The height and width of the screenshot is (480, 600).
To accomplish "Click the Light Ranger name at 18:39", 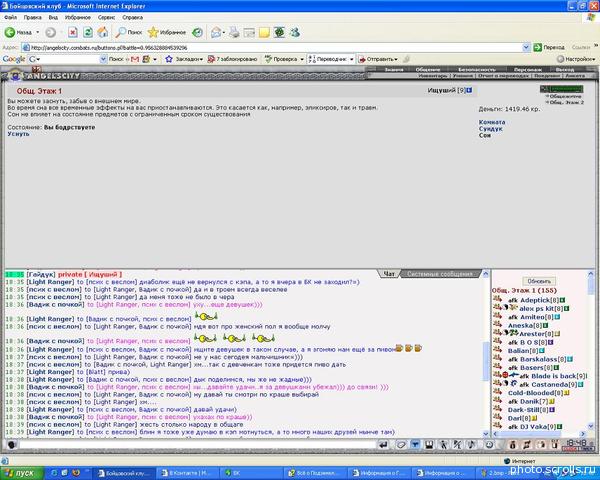I will 50,432.
